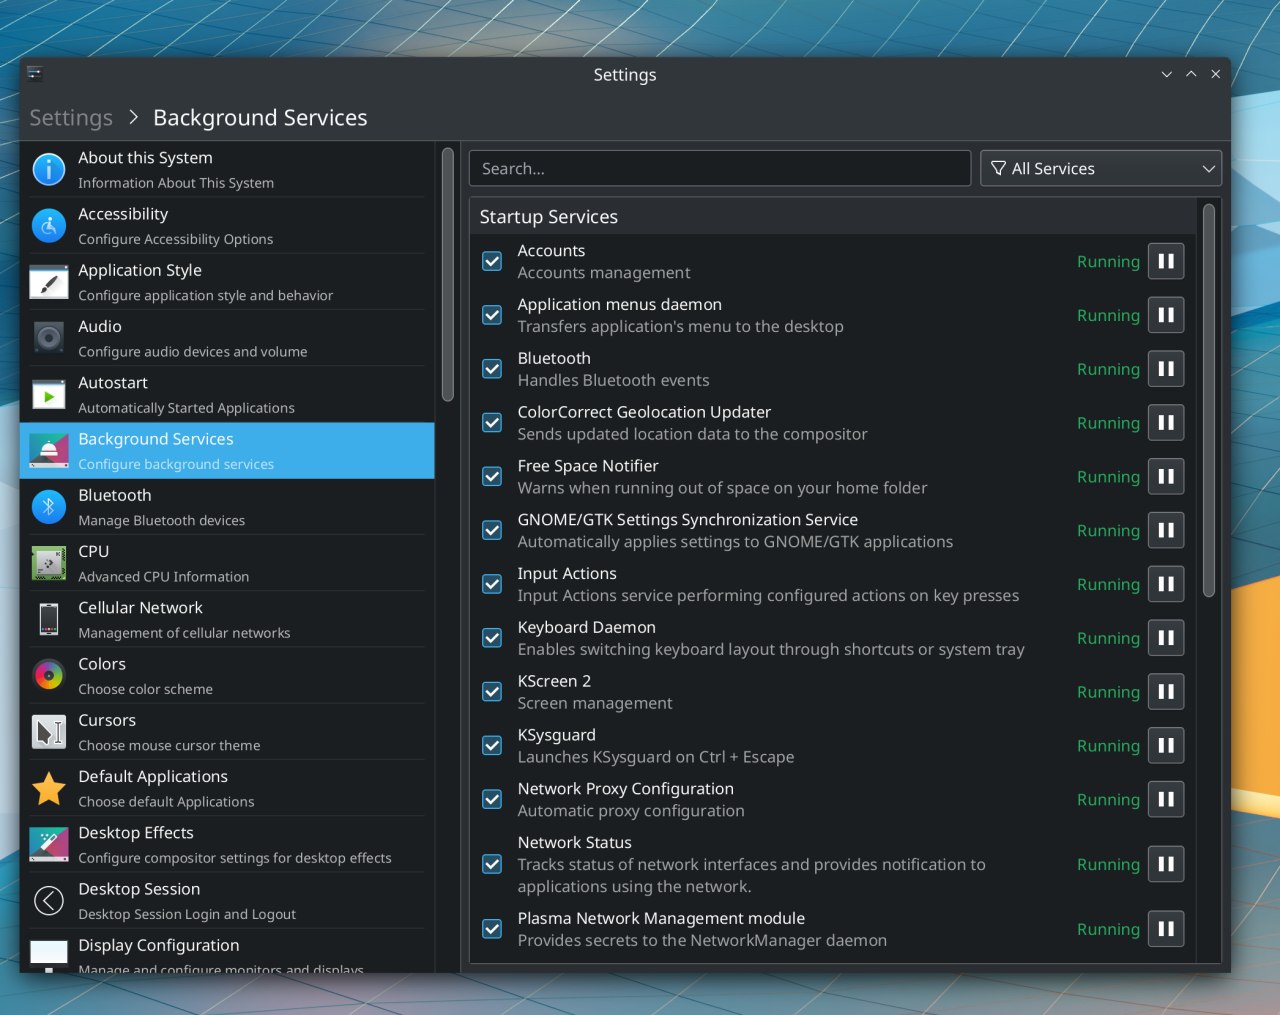Open Accessibility settings module
The image size is (1280, 1015).
(227, 226)
